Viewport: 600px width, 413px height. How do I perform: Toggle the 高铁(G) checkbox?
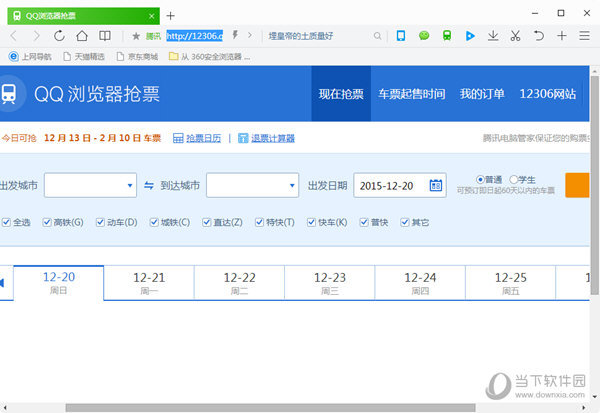[47, 222]
